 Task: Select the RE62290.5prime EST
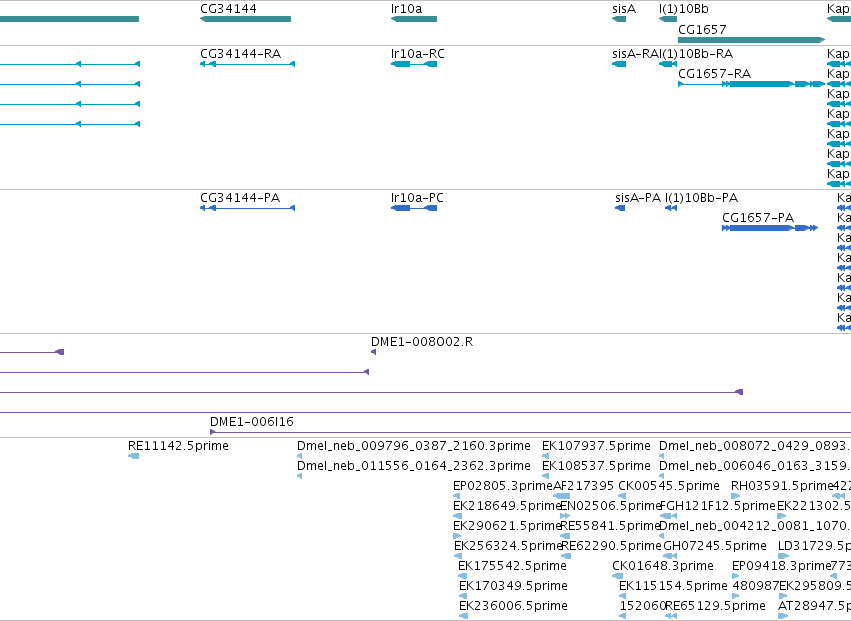tap(566, 556)
